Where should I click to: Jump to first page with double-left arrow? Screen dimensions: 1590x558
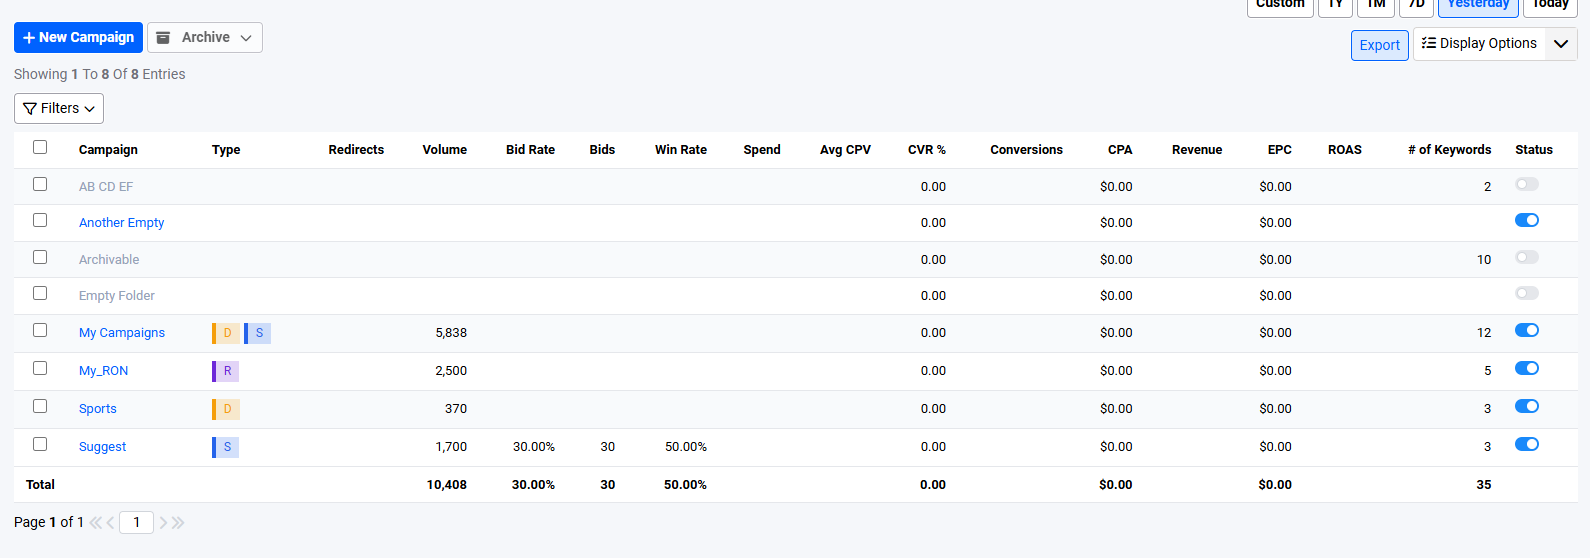(95, 523)
